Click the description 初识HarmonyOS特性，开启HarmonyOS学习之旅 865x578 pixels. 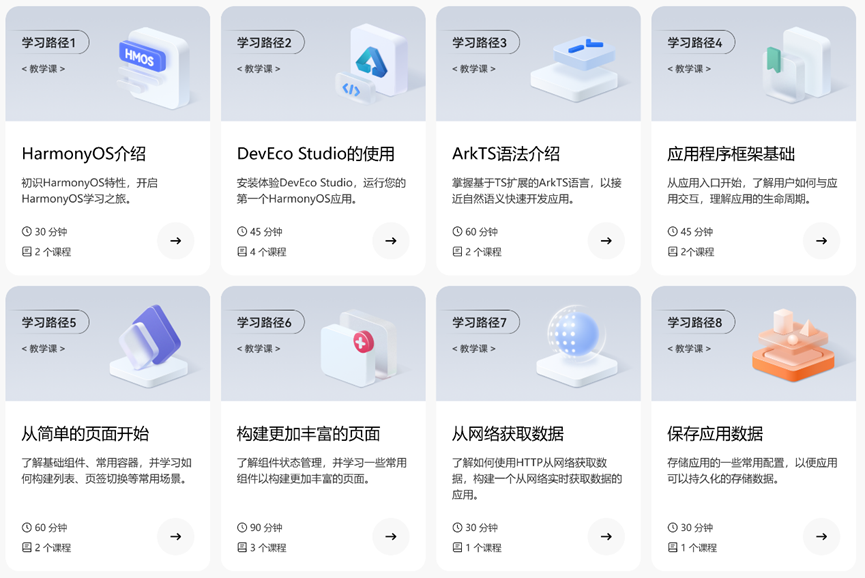89,190
